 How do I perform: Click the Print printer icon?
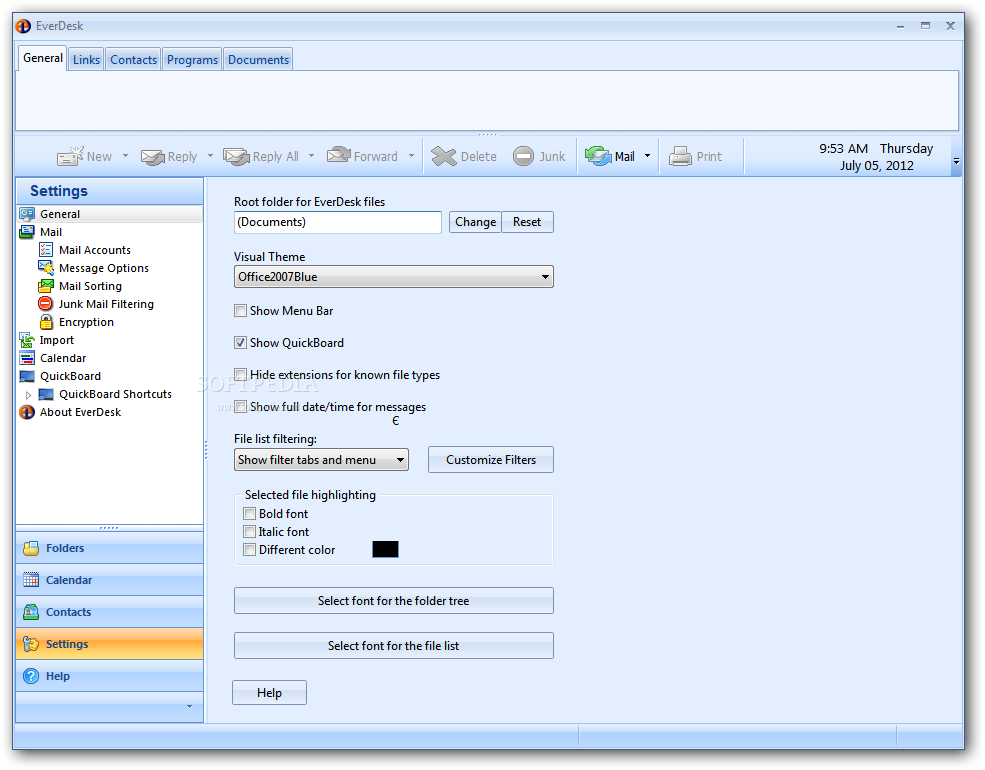click(680, 156)
